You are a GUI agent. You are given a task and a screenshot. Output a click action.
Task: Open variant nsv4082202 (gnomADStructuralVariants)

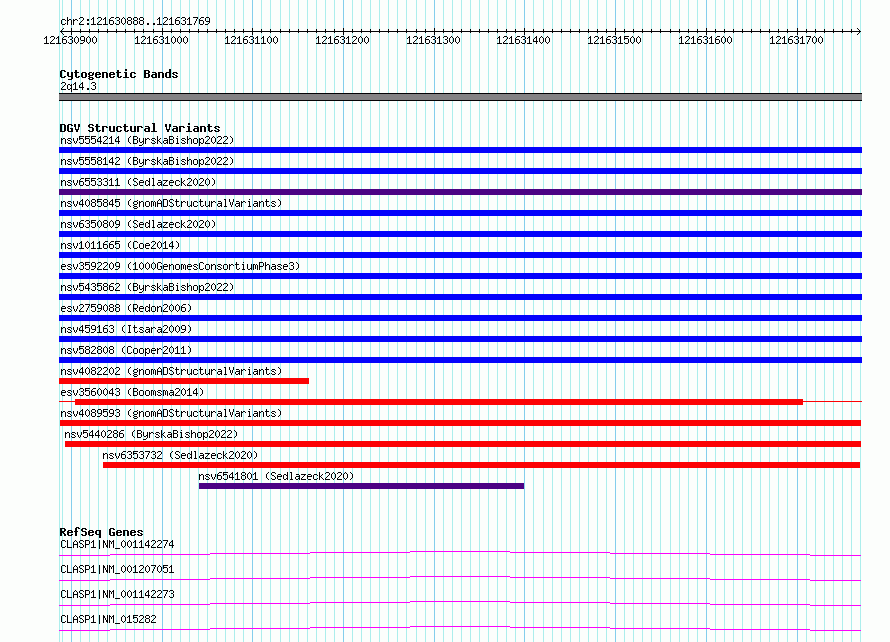coord(171,371)
